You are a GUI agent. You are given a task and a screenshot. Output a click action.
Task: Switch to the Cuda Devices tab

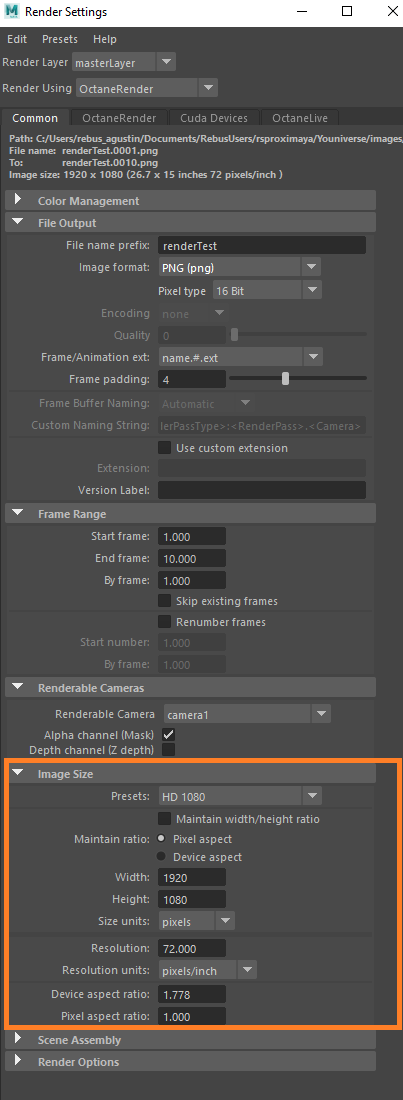coord(213,118)
